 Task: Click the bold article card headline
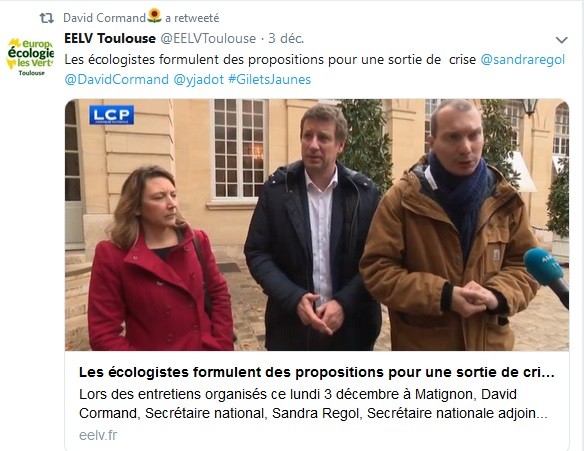[317, 372]
